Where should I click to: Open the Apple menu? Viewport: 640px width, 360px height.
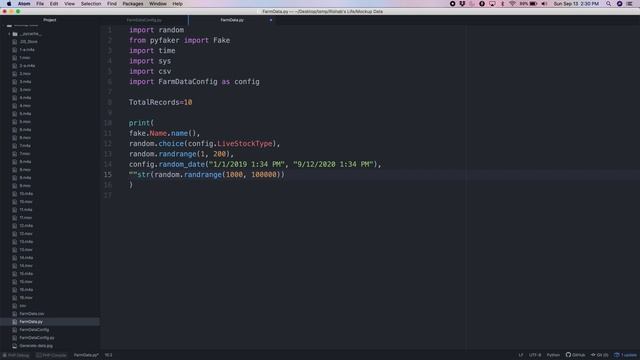tap(9, 4)
